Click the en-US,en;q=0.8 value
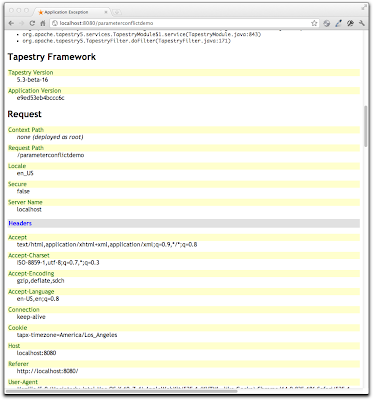 38,299
